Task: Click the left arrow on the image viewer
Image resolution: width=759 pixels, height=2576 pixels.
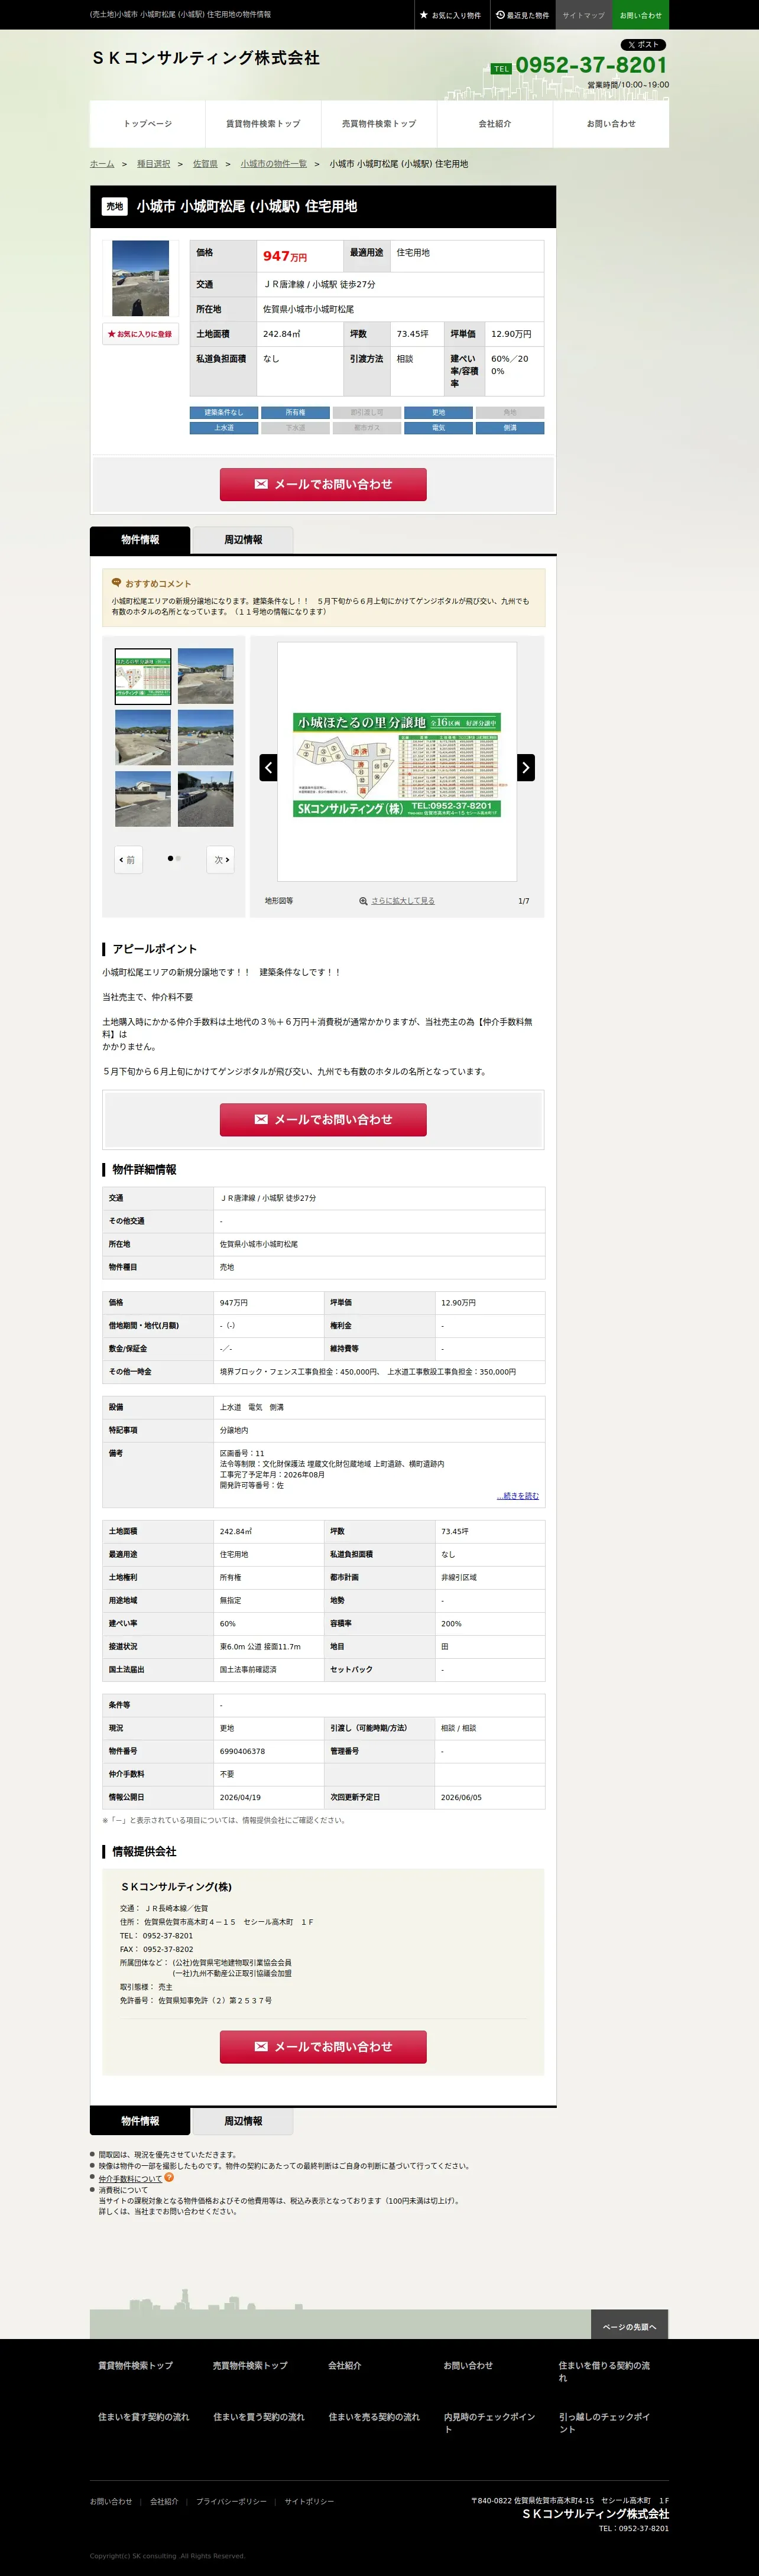Action: (268, 767)
